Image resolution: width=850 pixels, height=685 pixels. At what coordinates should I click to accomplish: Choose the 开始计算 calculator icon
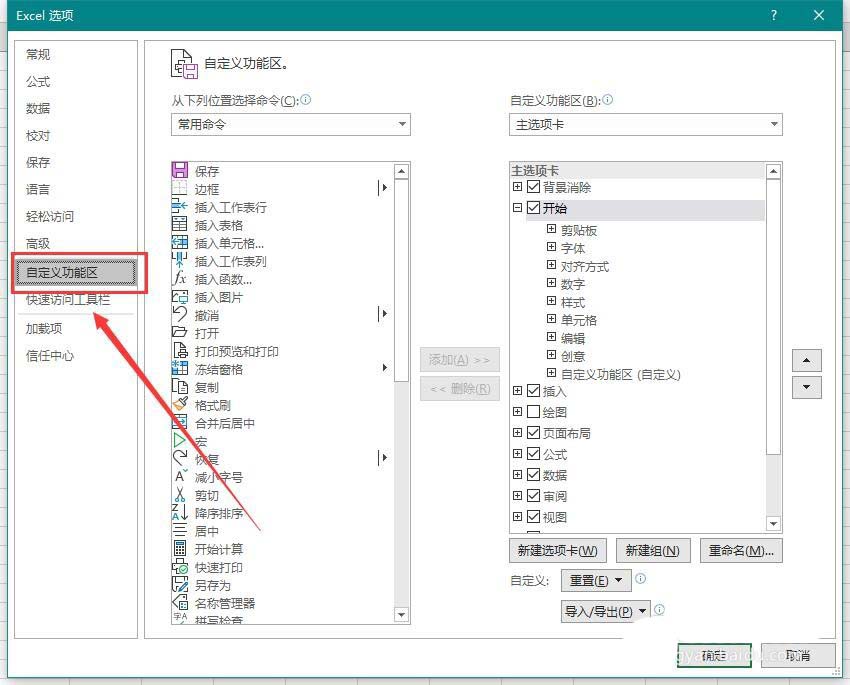click(179, 548)
